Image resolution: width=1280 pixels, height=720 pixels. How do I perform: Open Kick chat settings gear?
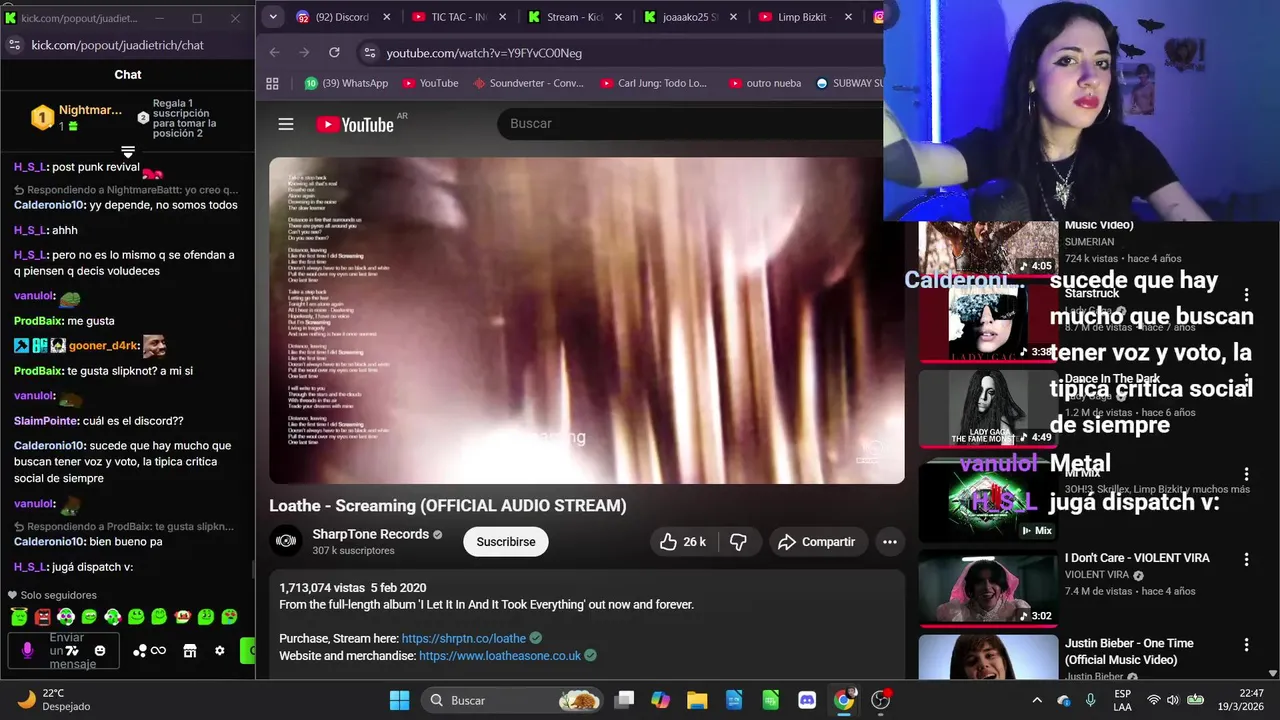click(x=220, y=651)
